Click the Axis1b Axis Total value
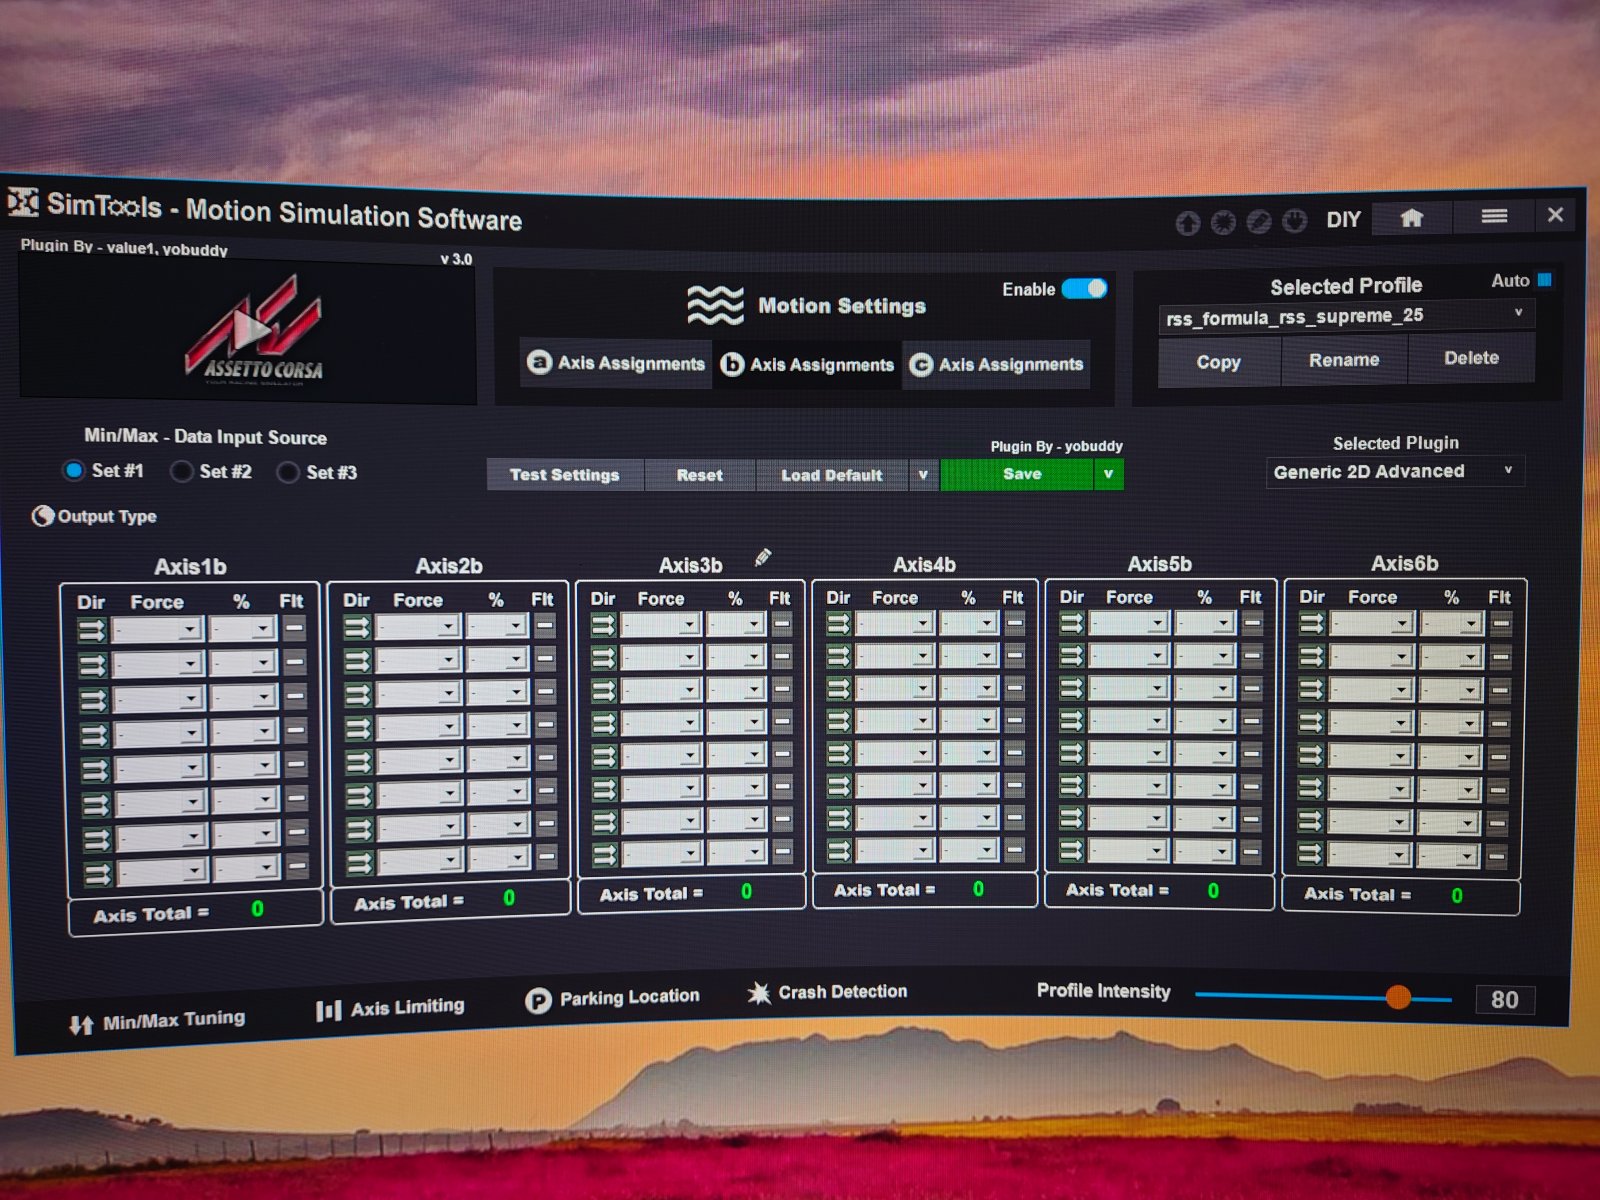The image size is (1600, 1200). click(x=257, y=909)
